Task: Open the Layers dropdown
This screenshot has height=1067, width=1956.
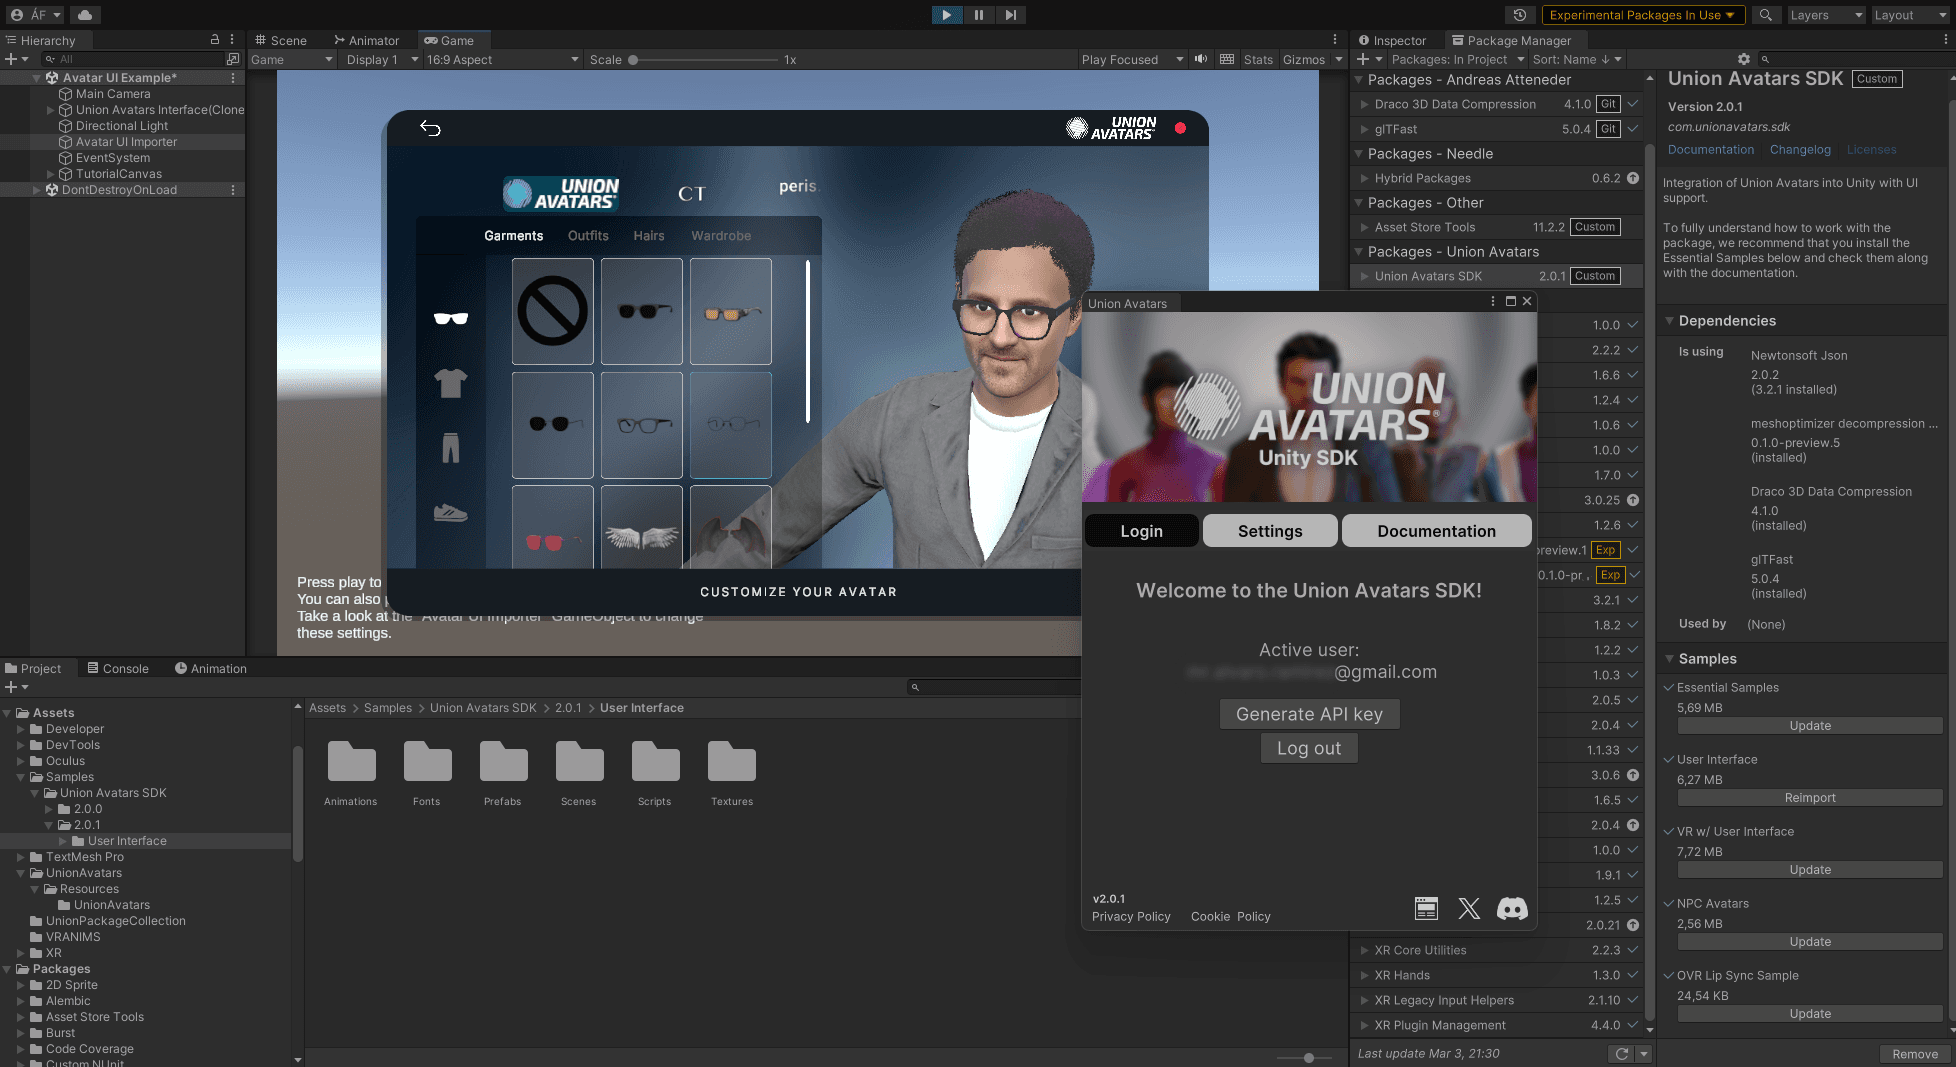Action: coord(1826,15)
